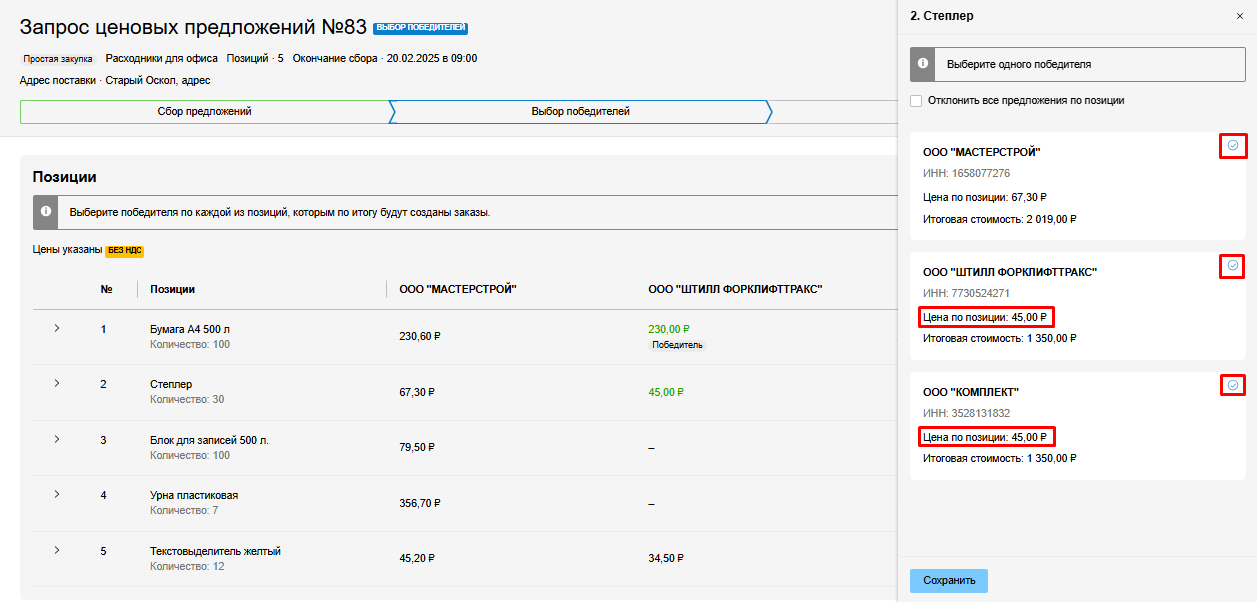
Task: Close the Степлер side panel
Action: click(x=1240, y=16)
